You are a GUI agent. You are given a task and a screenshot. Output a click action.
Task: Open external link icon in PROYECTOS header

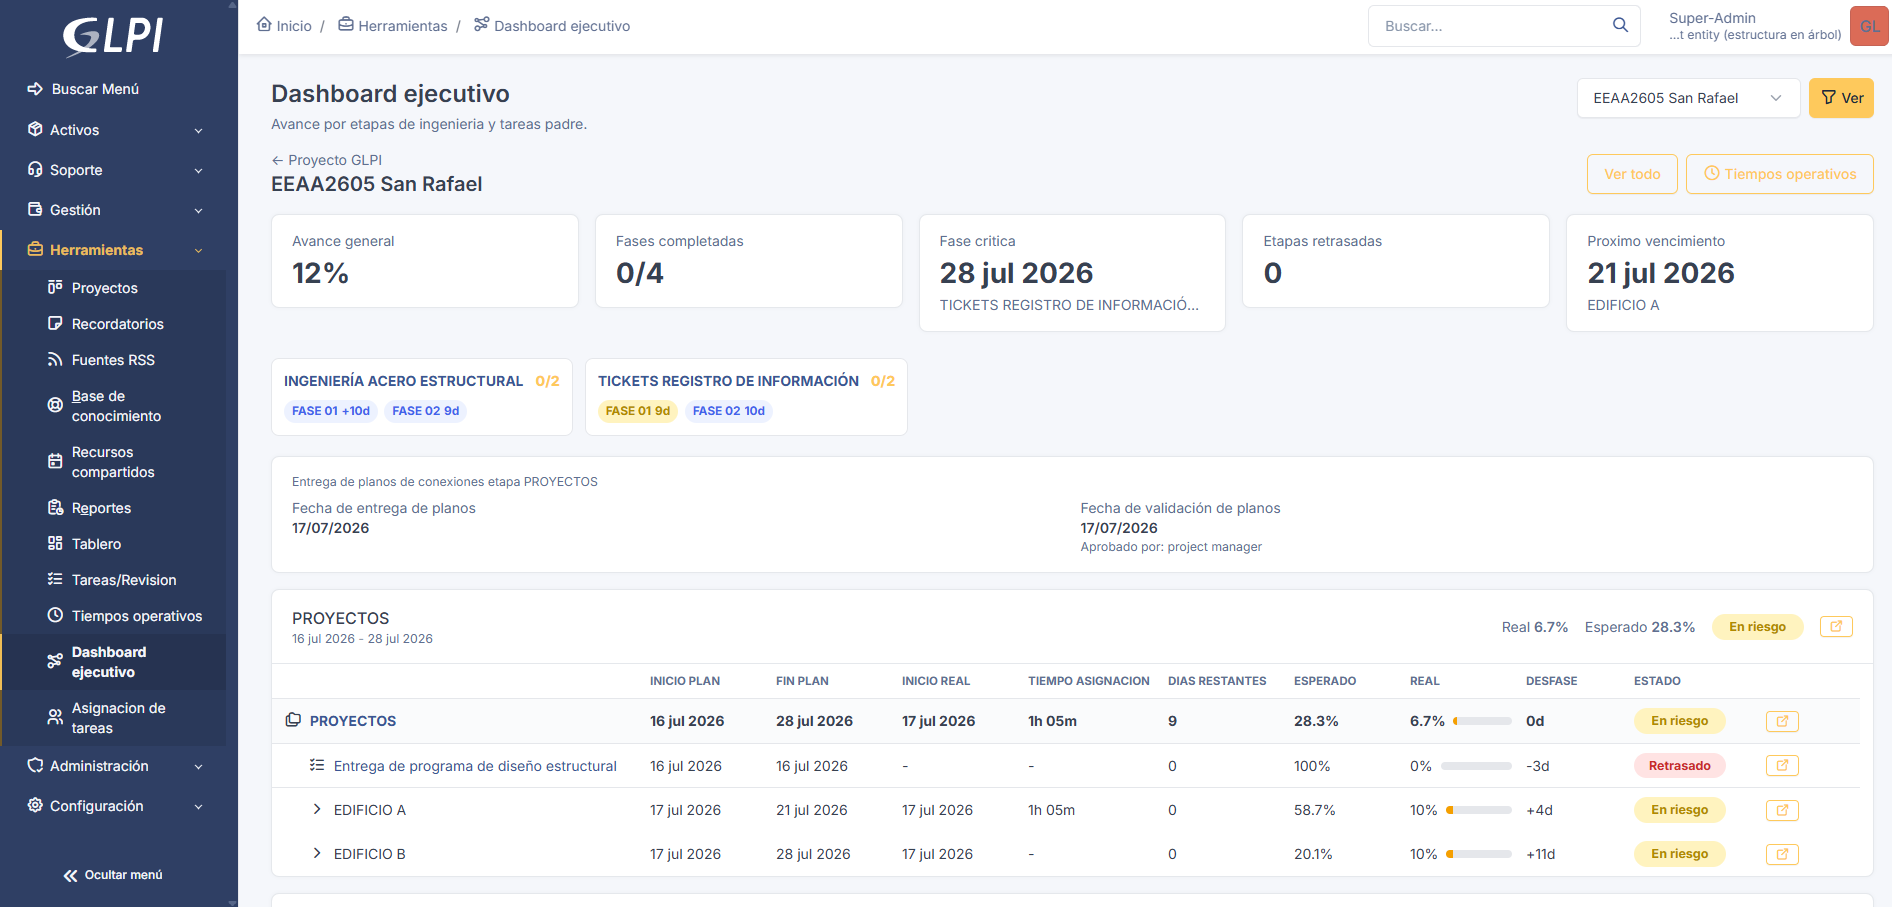tap(1836, 626)
